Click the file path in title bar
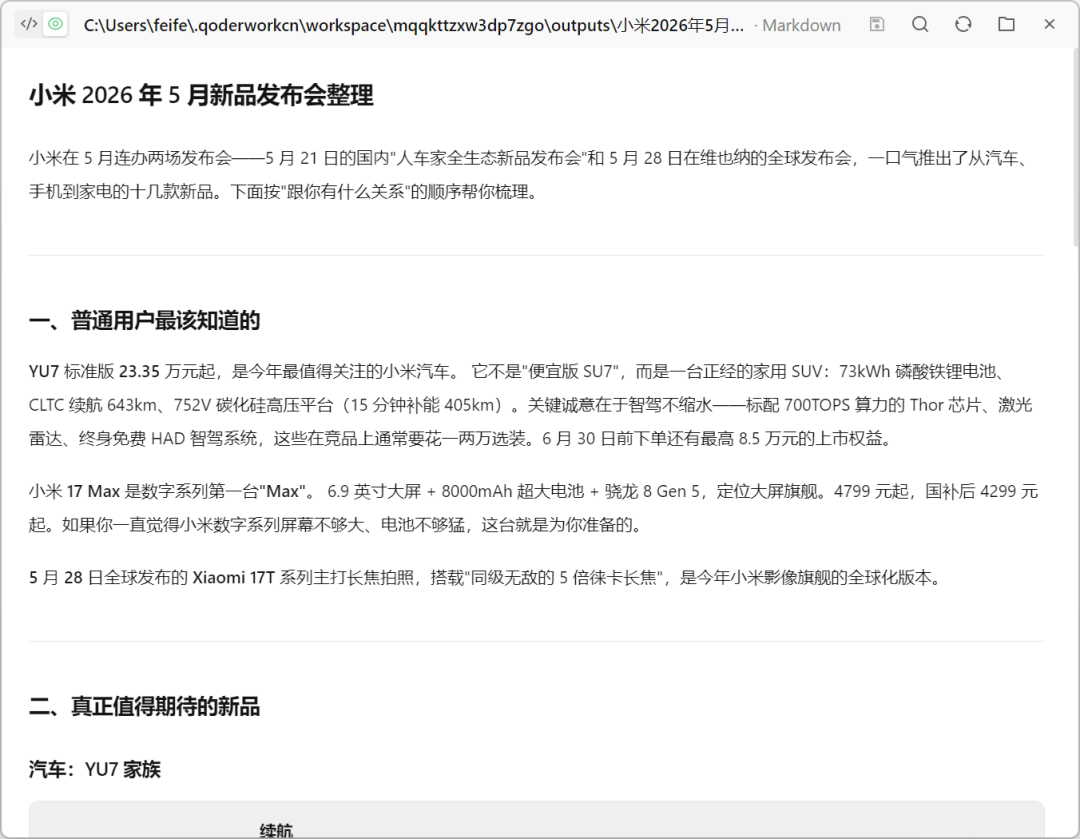 tap(413, 25)
